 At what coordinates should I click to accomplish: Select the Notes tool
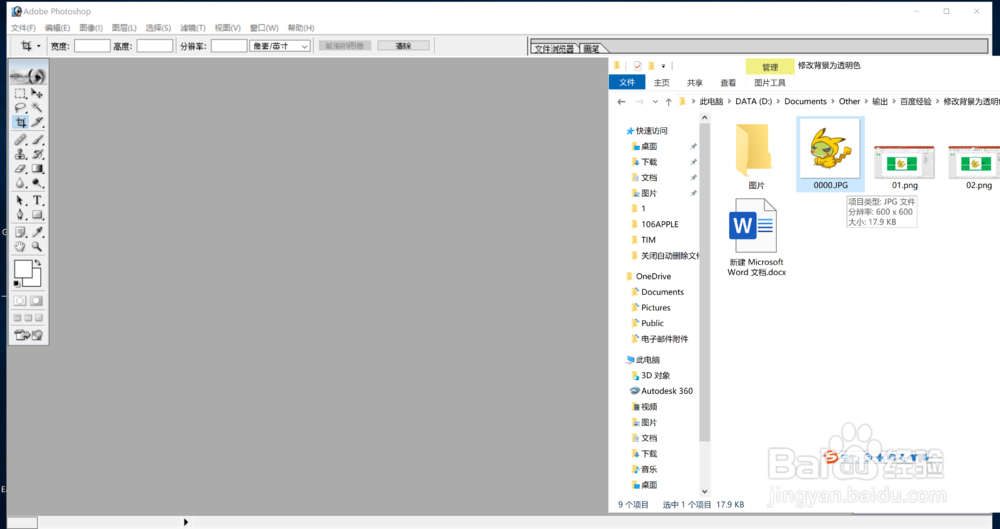tap(20, 232)
